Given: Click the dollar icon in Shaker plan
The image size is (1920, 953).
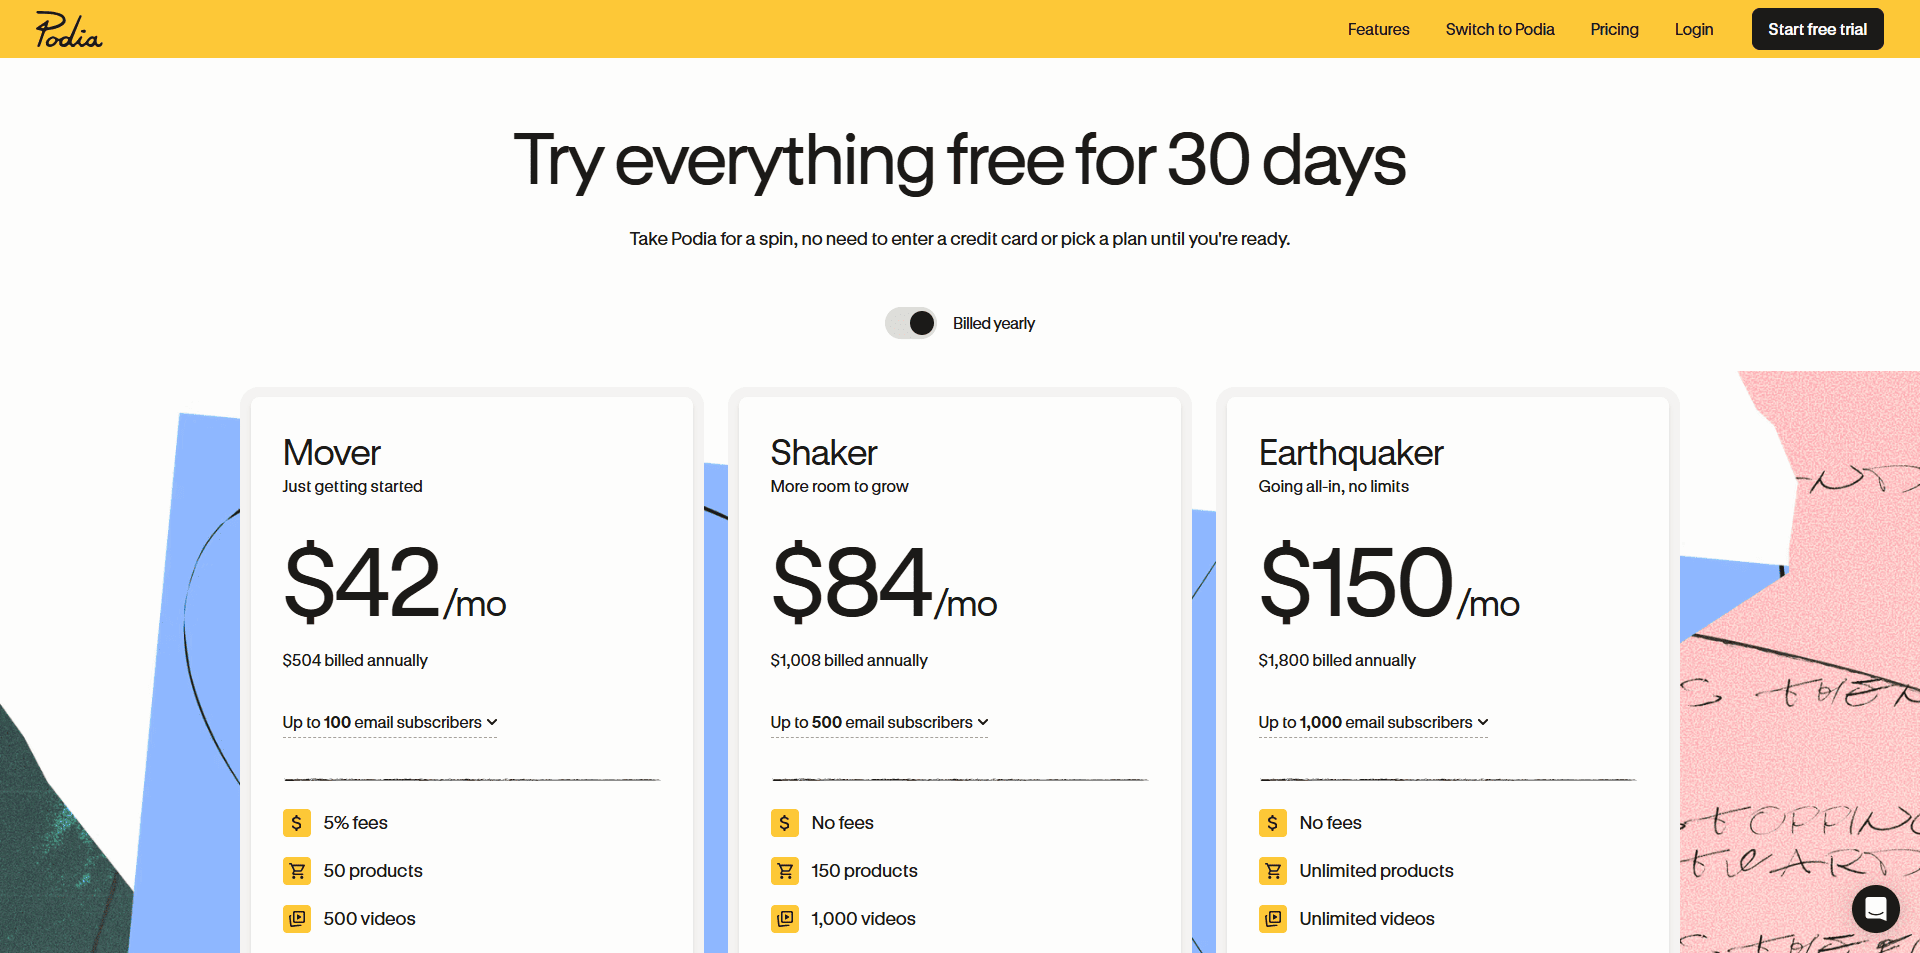Looking at the screenshot, I should (785, 823).
